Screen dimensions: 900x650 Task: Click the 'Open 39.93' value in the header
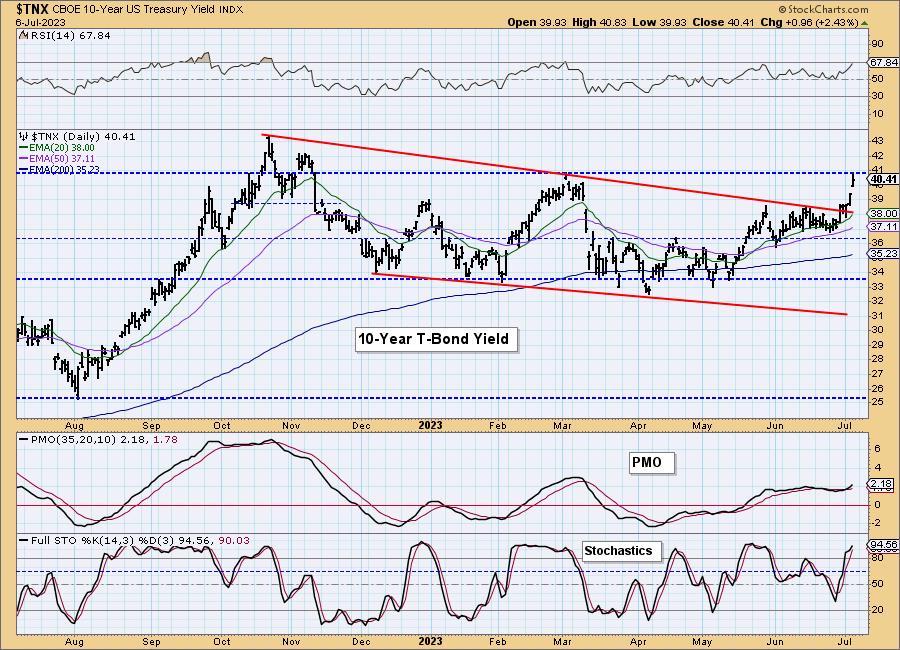pyautogui.click(x=537, y=22)
